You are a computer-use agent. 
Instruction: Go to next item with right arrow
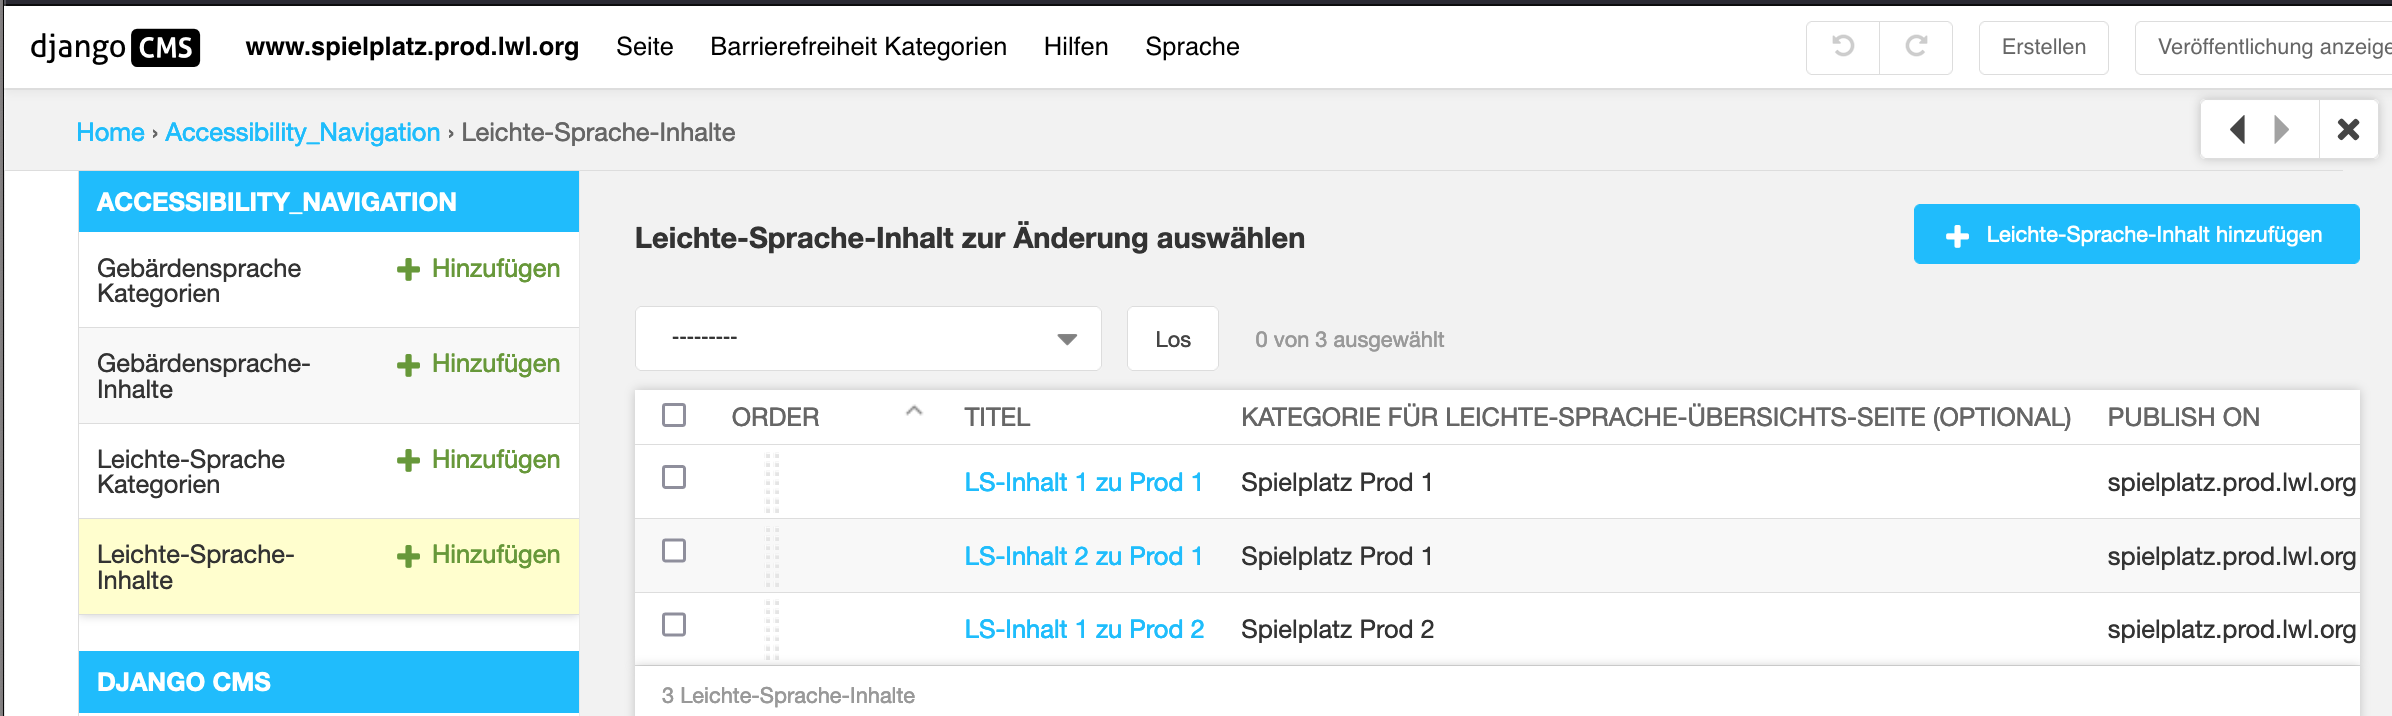tap(2281, 129)
